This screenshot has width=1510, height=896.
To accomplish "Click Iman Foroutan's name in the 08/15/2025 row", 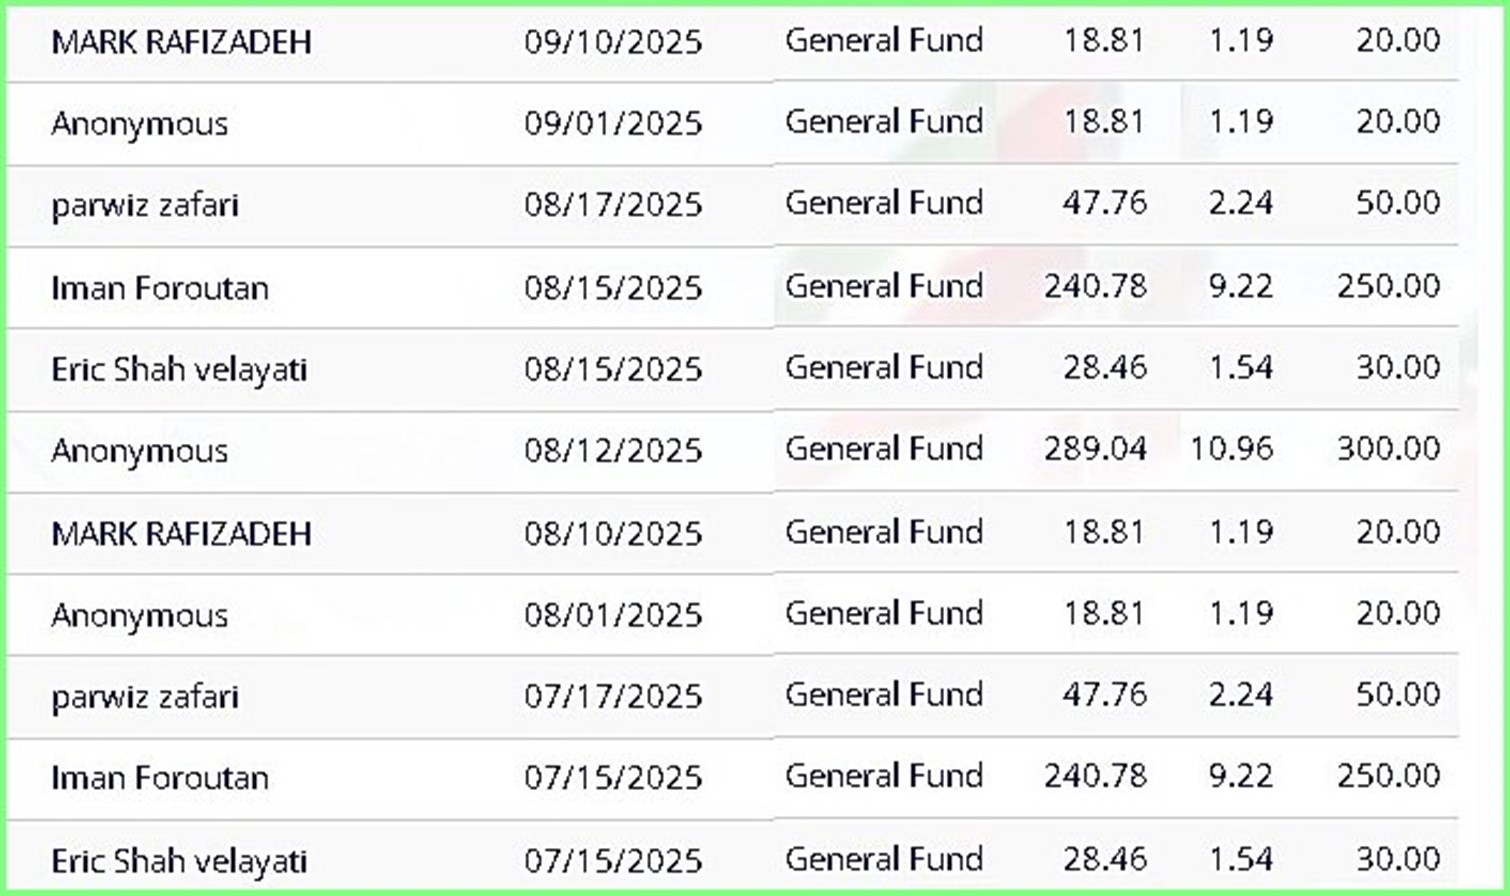I will pos(160,288).
